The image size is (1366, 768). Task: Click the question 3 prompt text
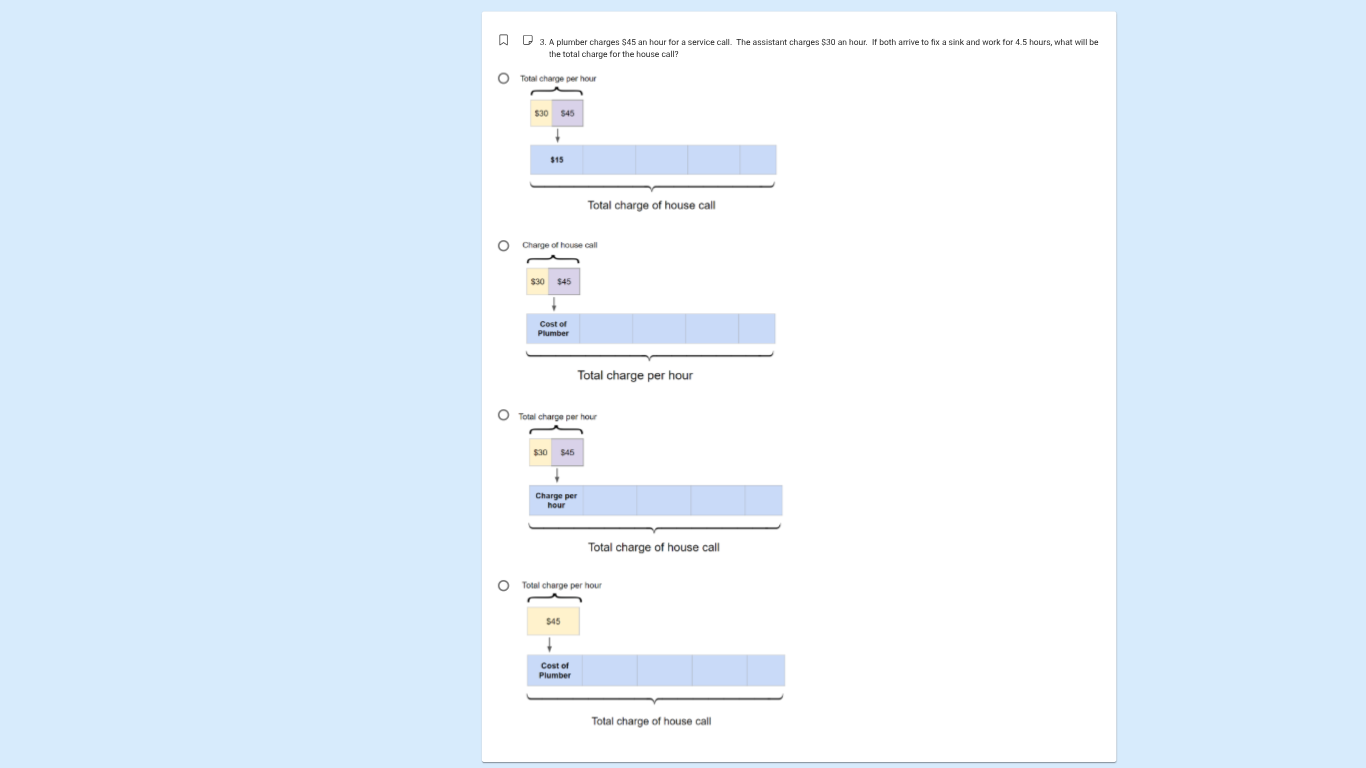point(819,48)
